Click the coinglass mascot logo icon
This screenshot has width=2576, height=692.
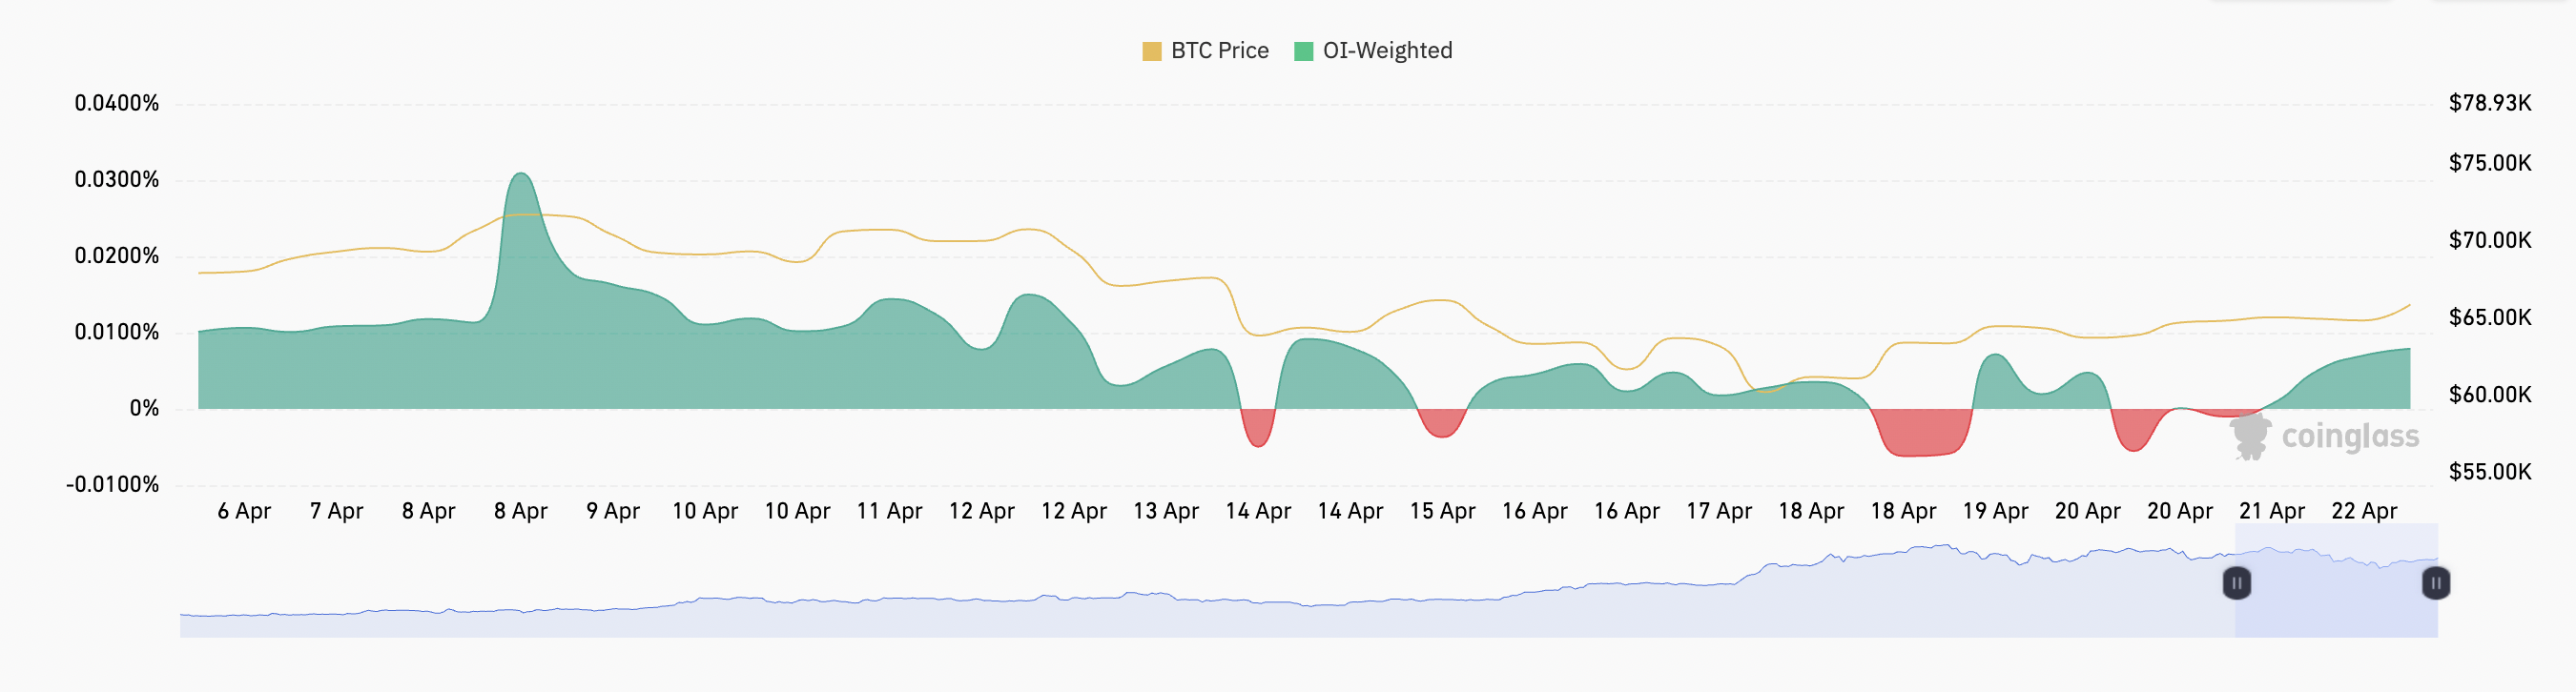(x=2251, y=437)
